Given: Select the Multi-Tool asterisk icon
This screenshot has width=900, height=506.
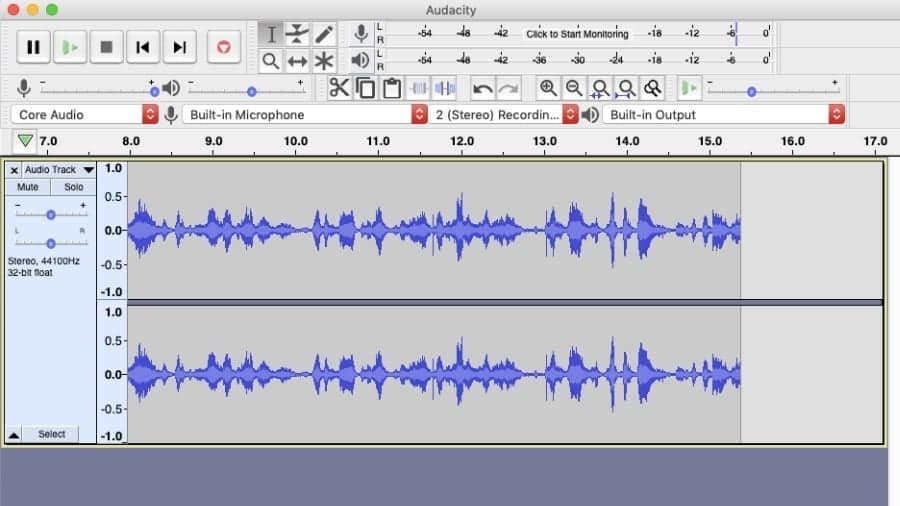Looking at the screenshot, I should [x=324, y=61].
